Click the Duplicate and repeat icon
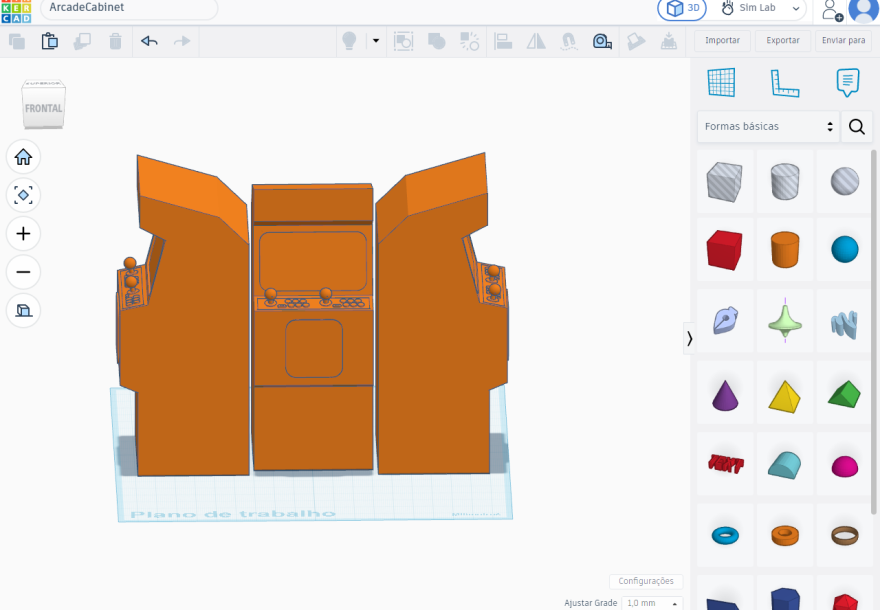Viewport: 880px width, 610px height. (82, 42)
